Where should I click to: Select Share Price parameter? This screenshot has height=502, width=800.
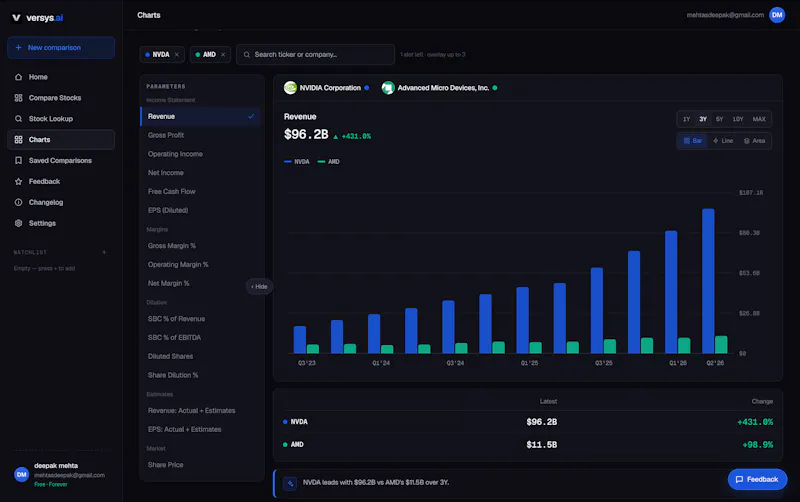200,465
